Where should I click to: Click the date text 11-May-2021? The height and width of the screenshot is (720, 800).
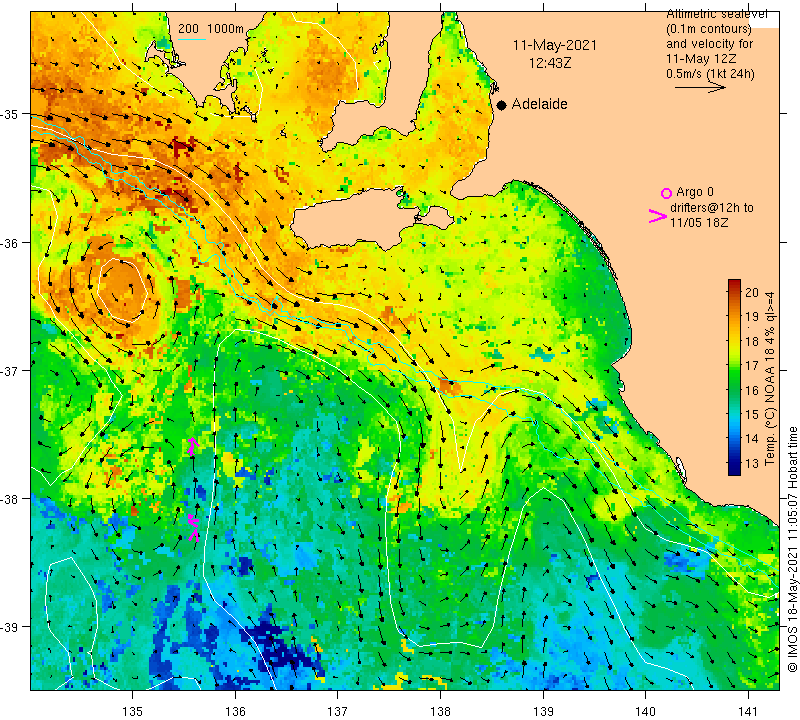[x=555, y=45]
